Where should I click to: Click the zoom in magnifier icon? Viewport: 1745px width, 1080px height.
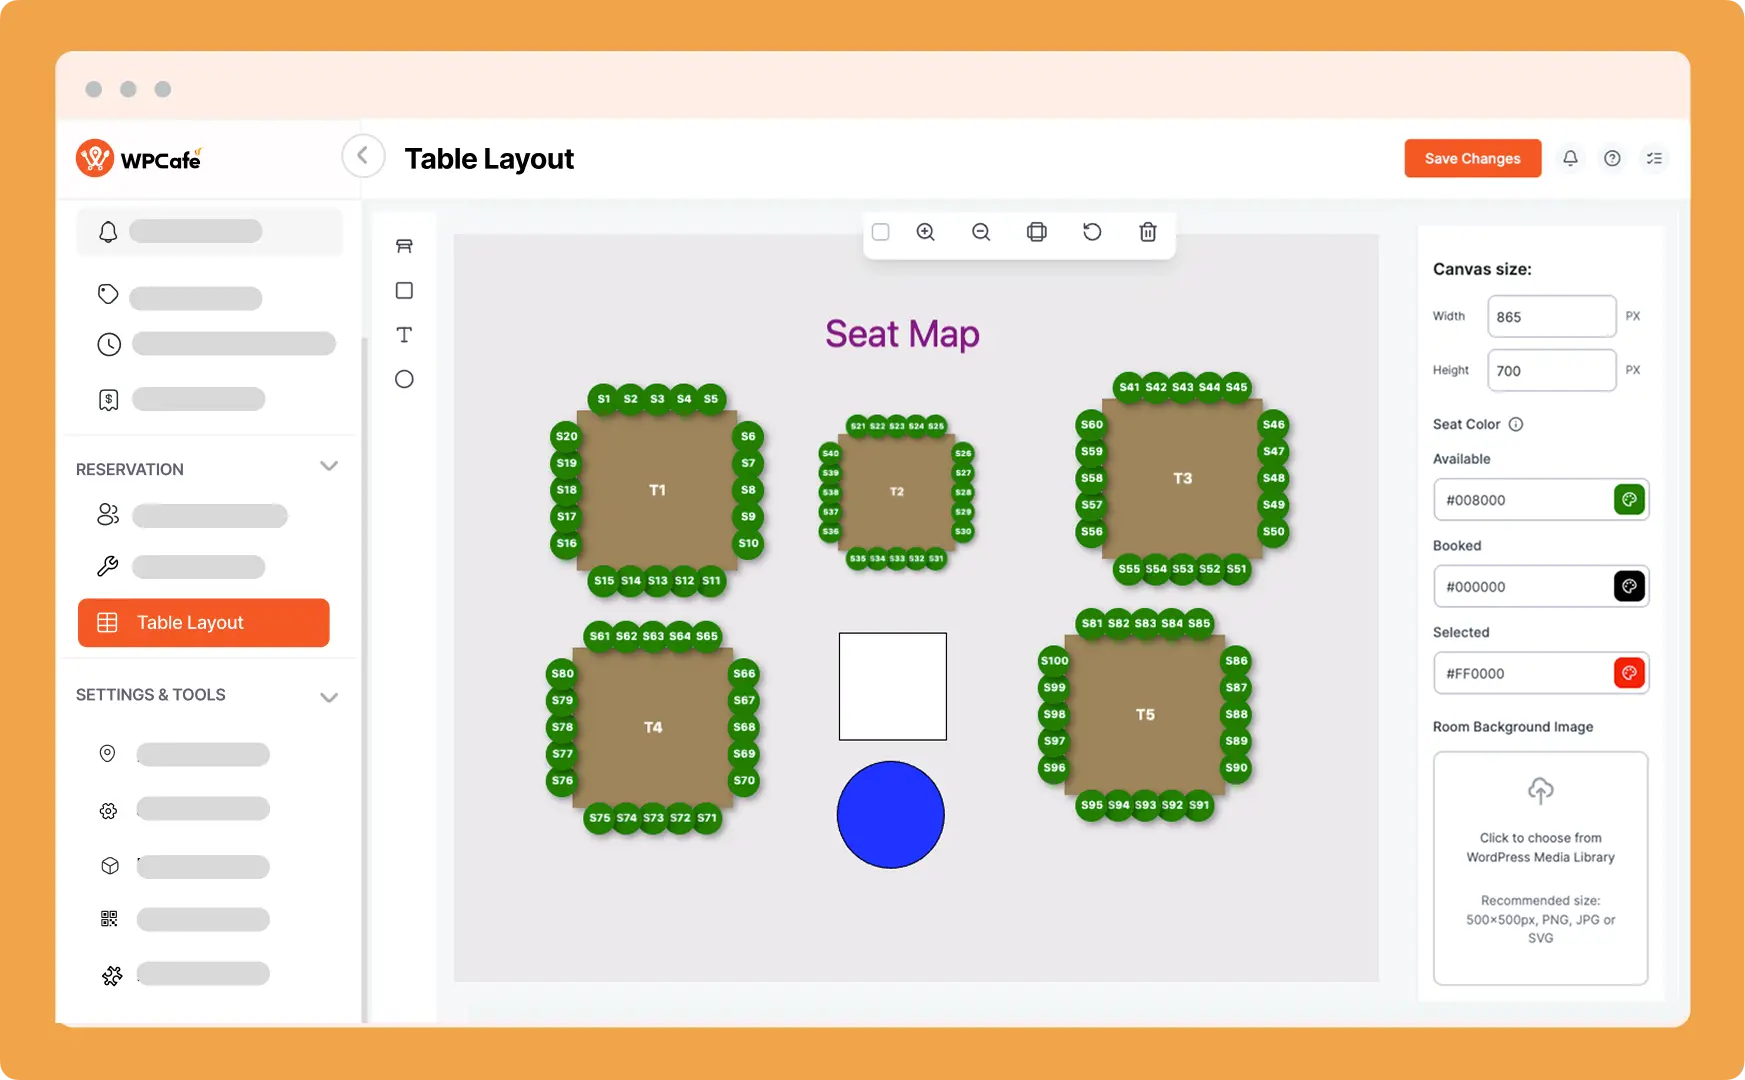pyautogui.click(x=926, y=232)
